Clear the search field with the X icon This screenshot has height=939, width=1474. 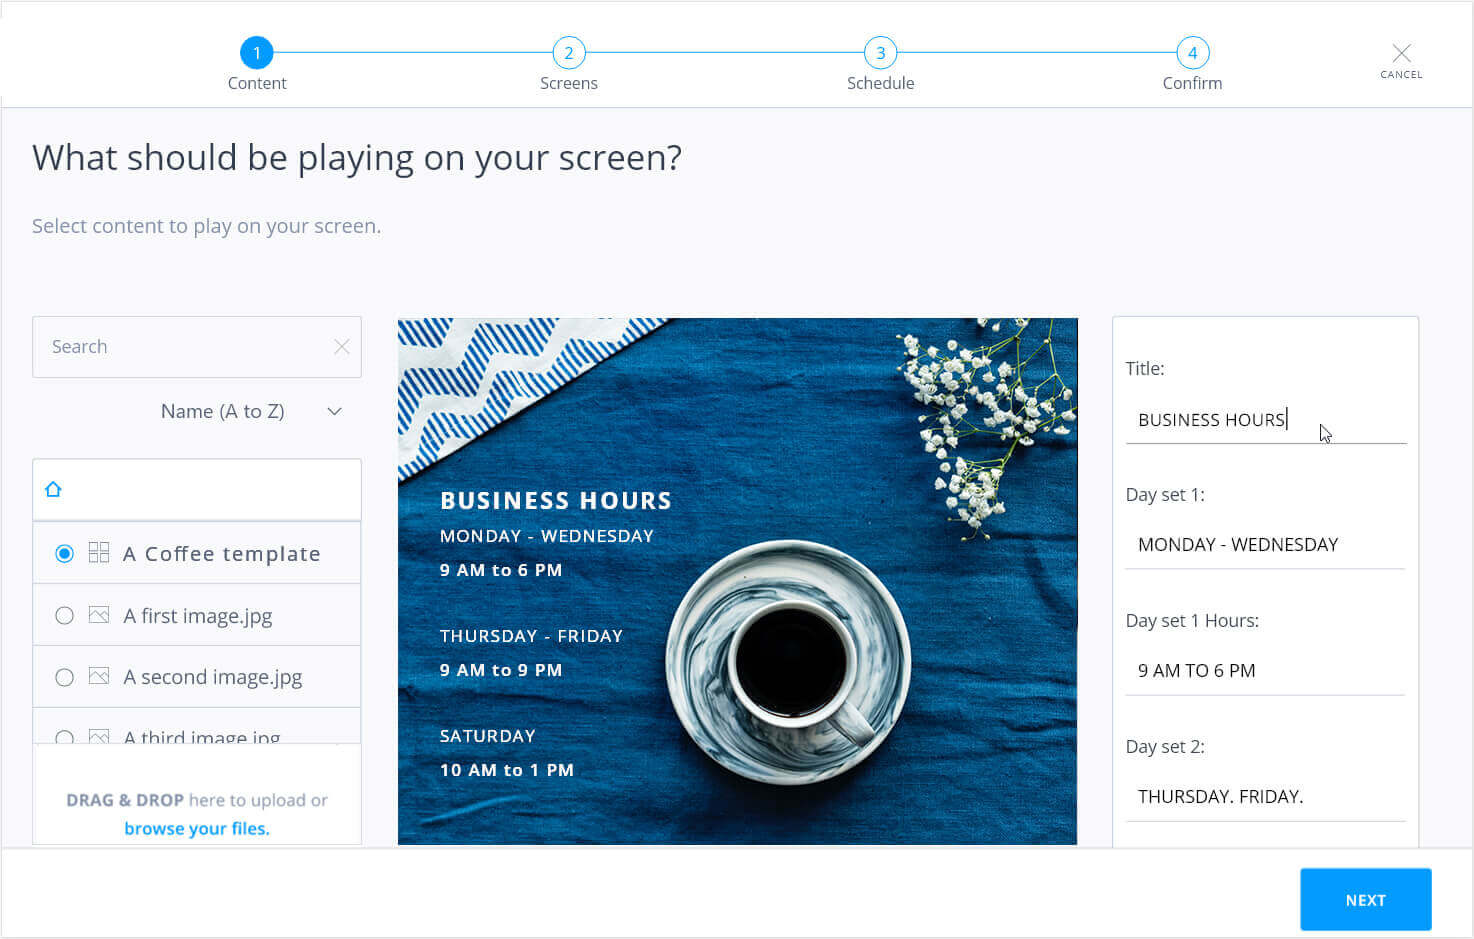342,347
